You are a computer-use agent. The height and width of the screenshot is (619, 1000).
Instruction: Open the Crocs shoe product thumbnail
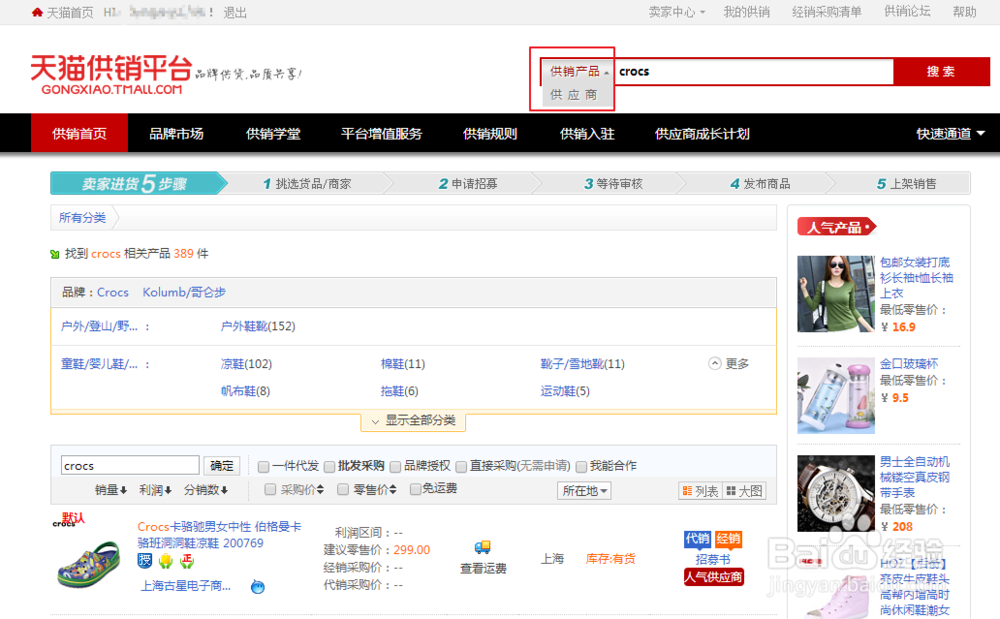88,563
